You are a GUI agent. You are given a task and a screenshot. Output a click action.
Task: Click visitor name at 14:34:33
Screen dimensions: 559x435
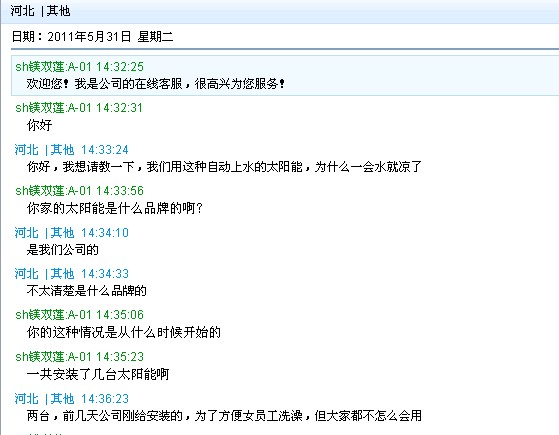[44, 274]
